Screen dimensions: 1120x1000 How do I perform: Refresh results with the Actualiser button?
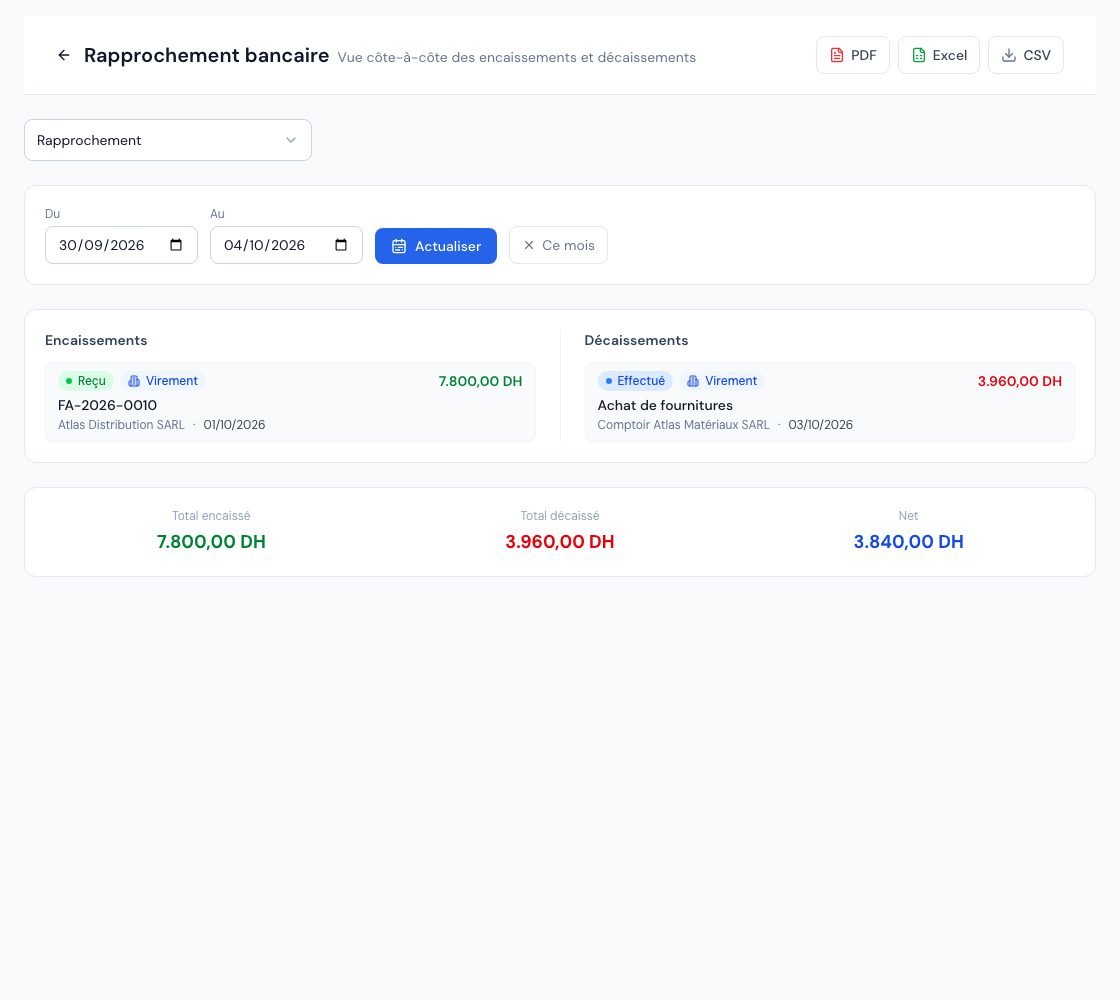pyautogui.click(x=436, y=246)
